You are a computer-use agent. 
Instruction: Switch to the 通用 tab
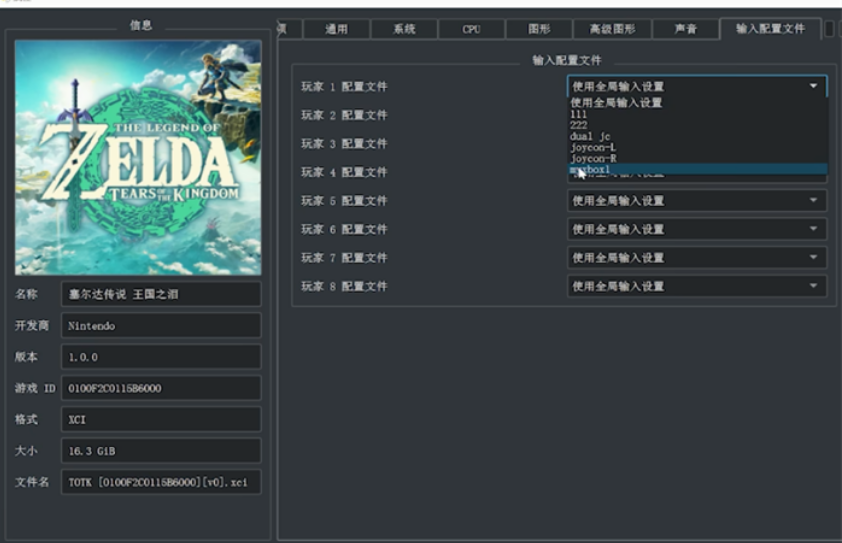pos(337,29)
